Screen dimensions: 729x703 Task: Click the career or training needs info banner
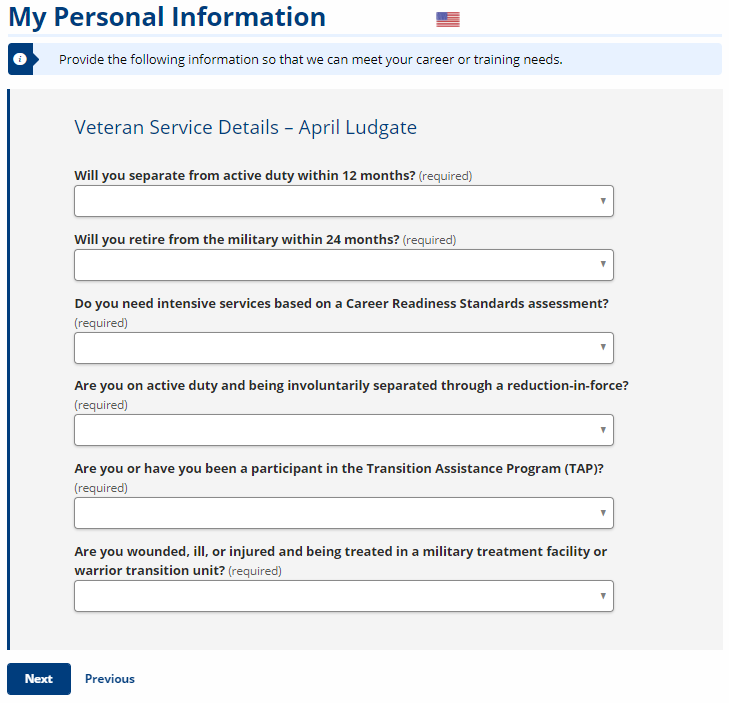coord(365,59)
